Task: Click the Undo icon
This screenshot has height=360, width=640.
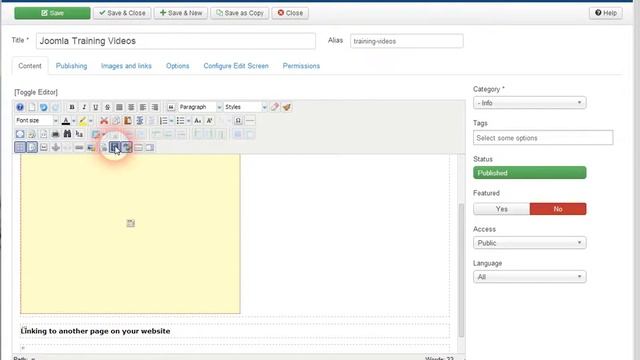Action: click(x=44, y=107)
